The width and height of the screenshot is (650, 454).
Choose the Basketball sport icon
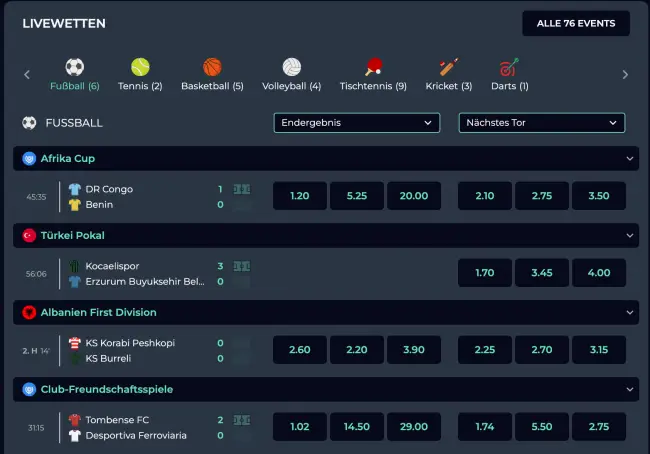click(212, 67)
